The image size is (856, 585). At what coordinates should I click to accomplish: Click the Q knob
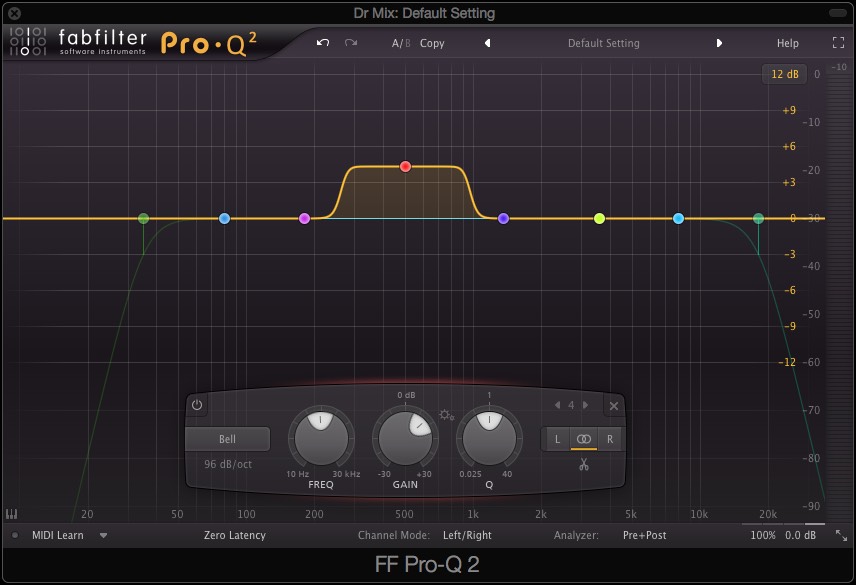[489, 439]
